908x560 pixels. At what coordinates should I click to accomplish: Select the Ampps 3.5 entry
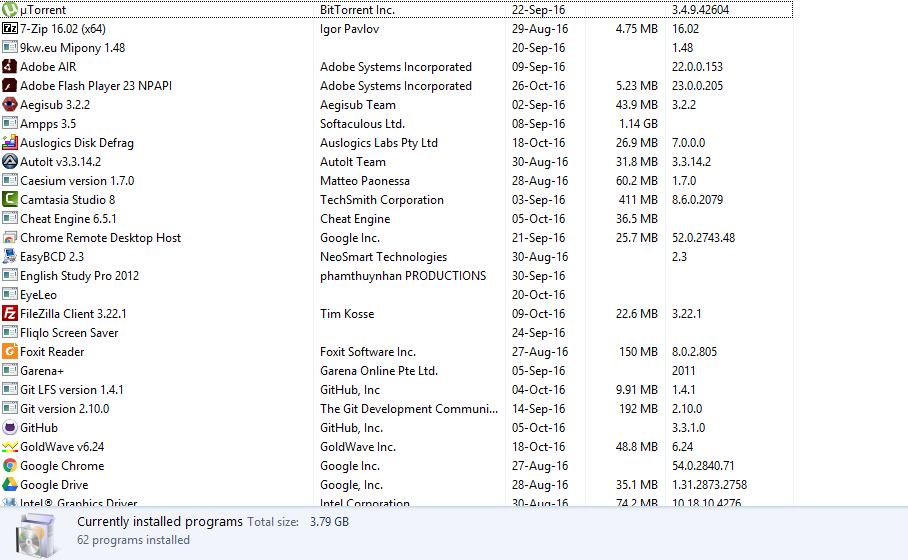[48, 124]
